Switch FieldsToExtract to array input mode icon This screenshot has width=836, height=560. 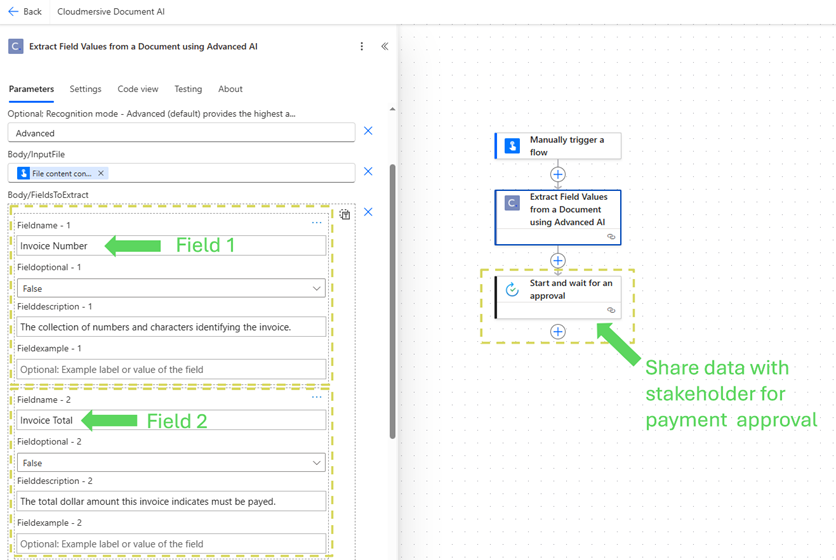[x=345, y=214]
